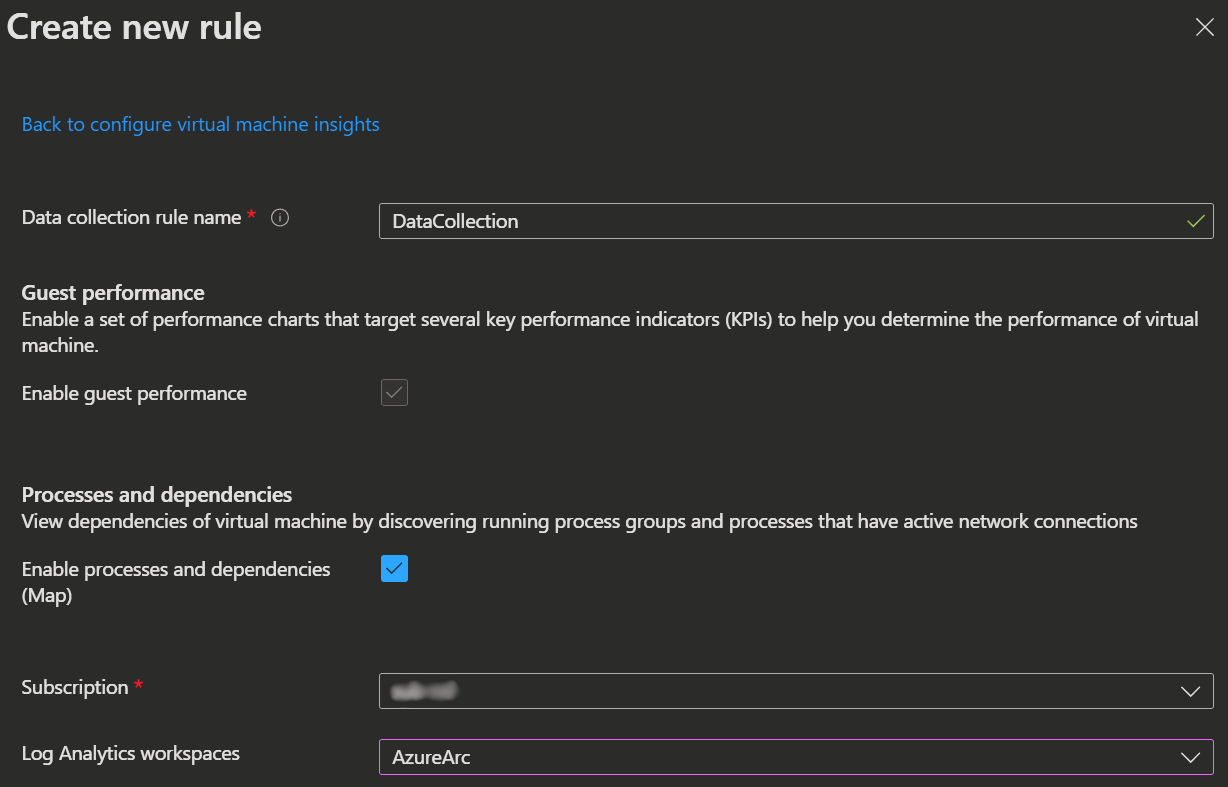Click chevron of Log Analytics workspaces combo box
The height and width of the screenshot is (787, 1228).
coord(1190,758)
